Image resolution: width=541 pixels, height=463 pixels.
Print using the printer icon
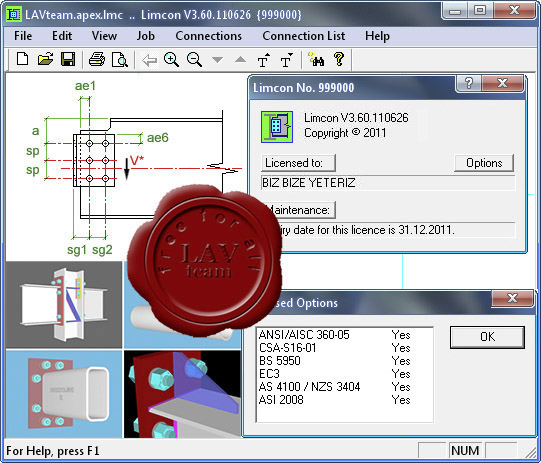(x=97, y=59)
